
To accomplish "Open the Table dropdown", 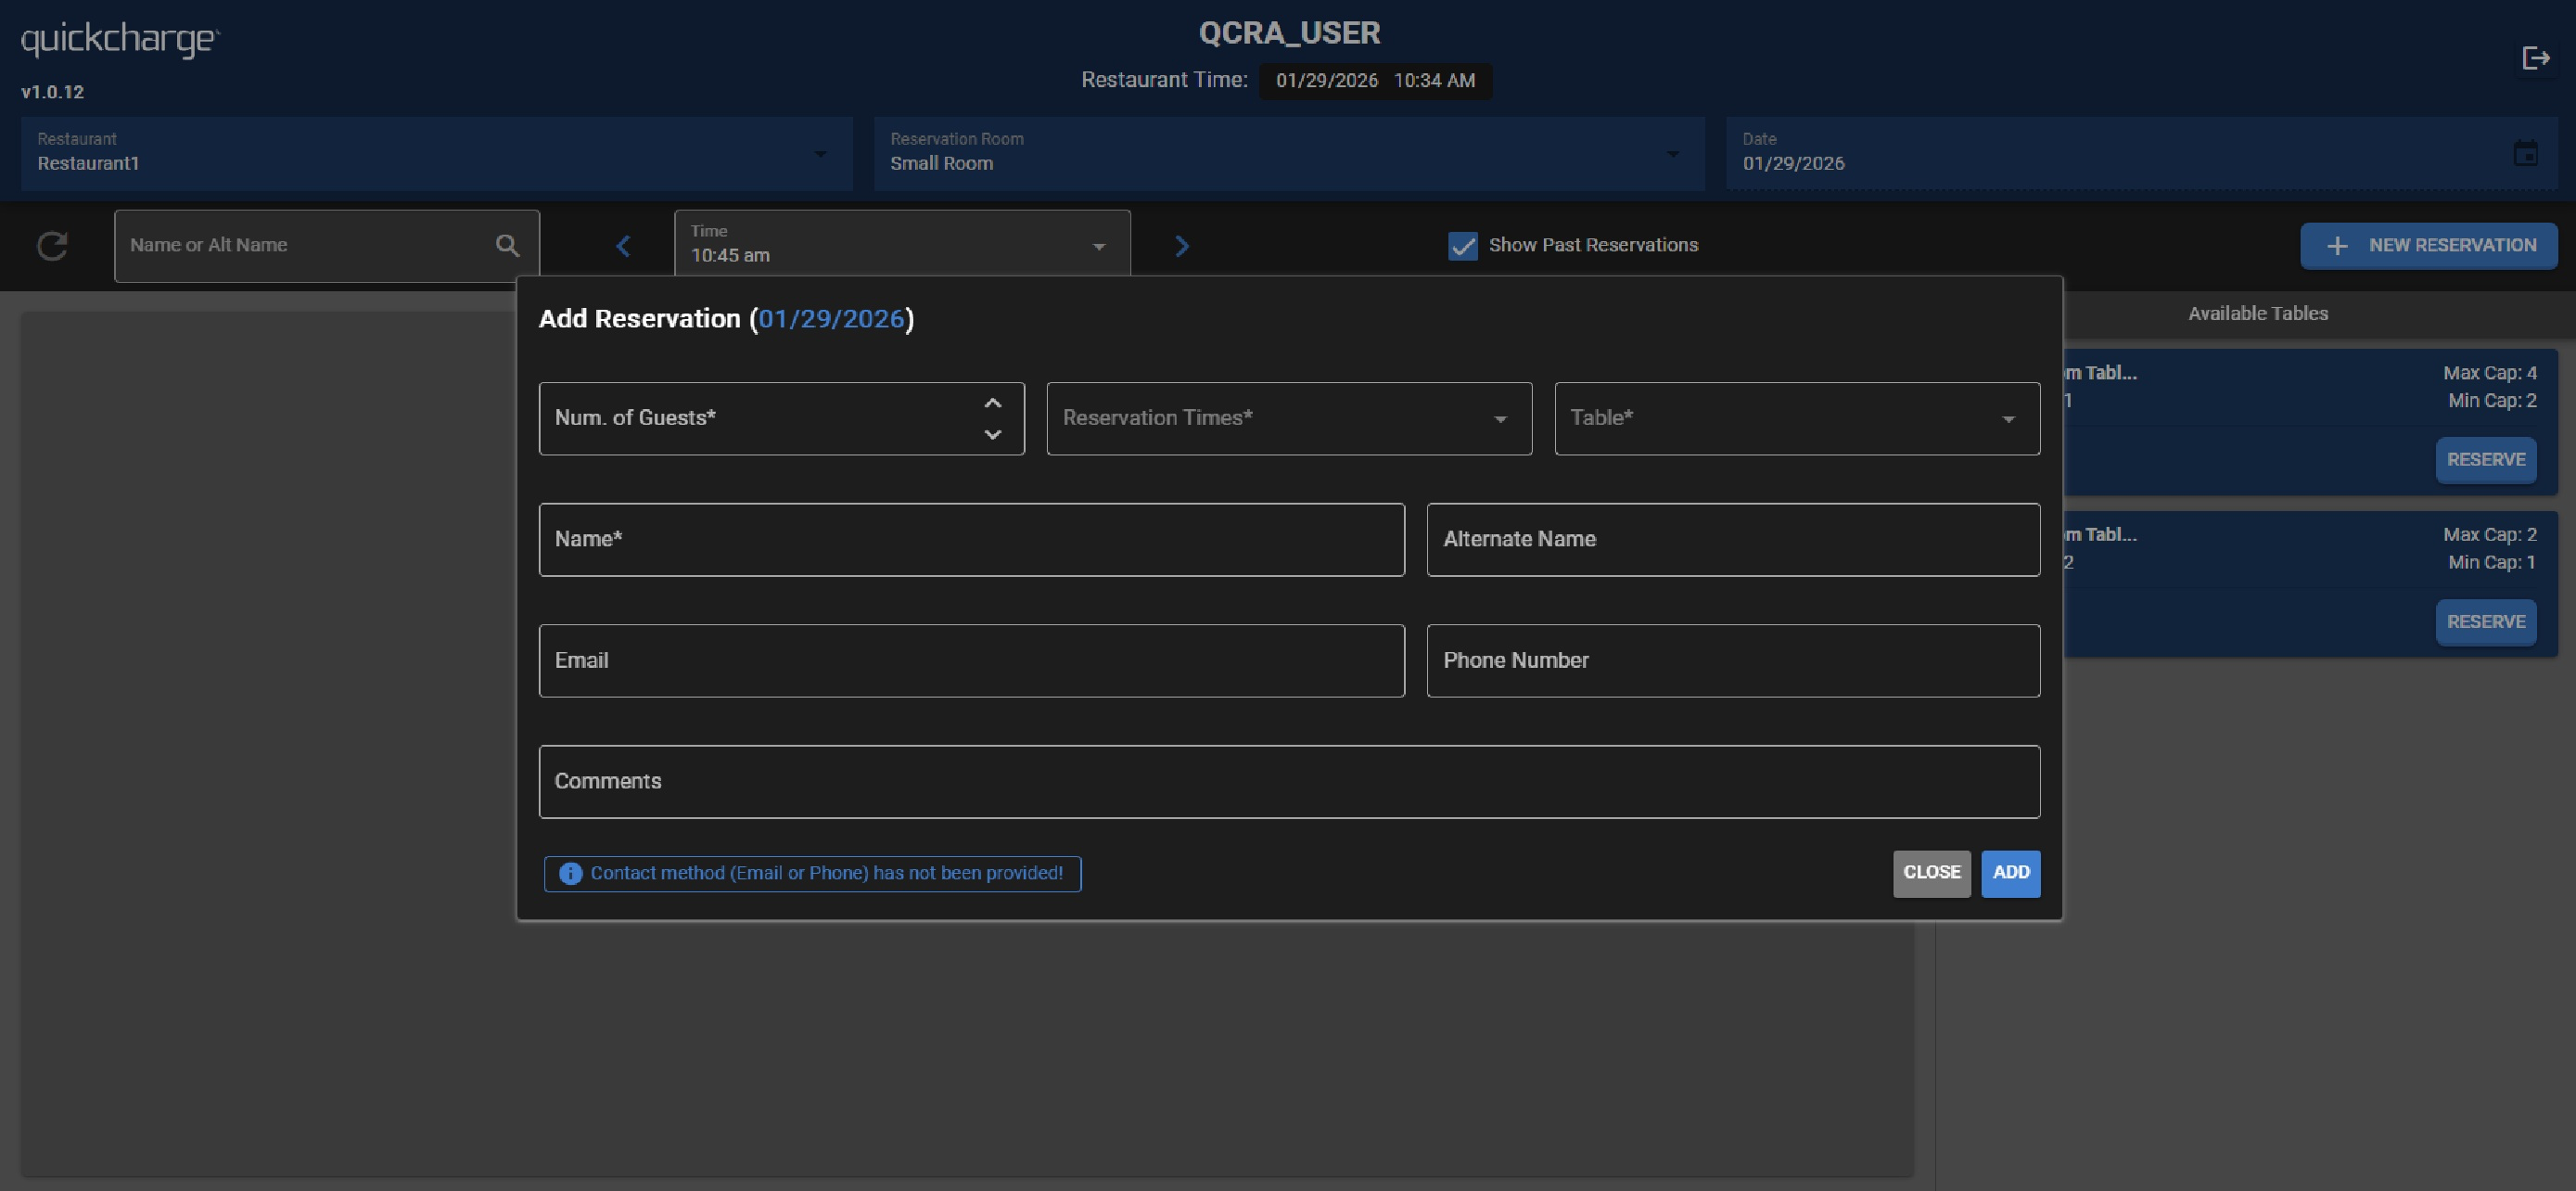I will 1797,418.
